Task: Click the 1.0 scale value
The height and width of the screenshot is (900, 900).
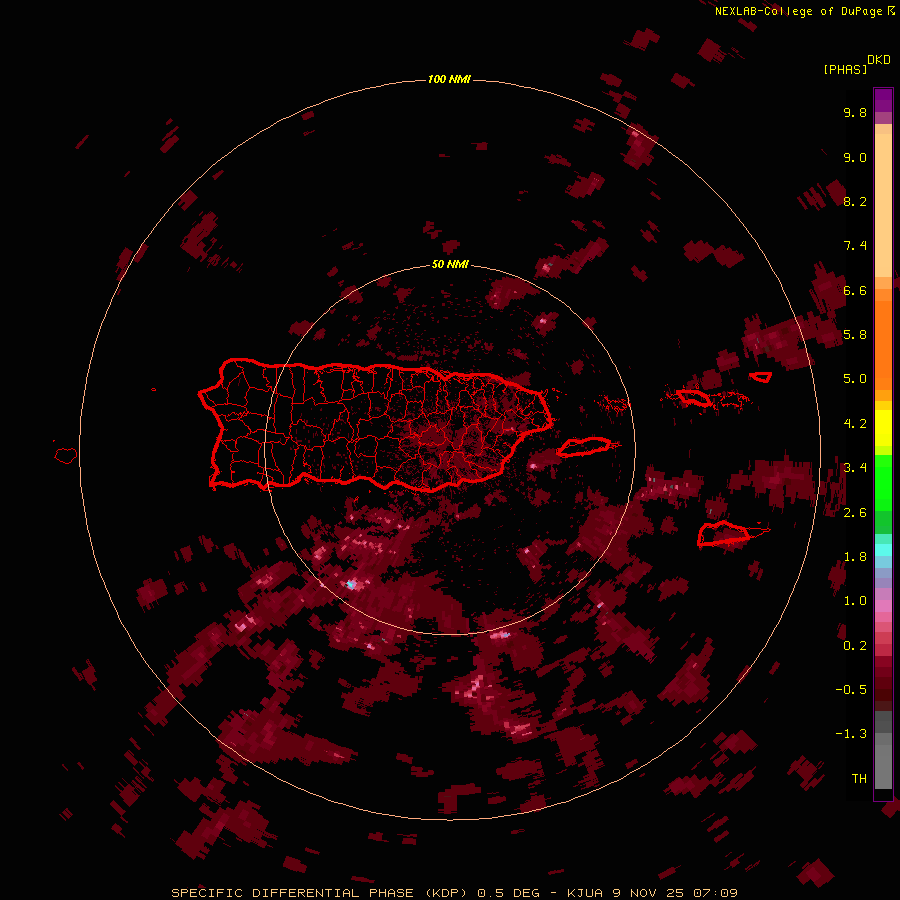Action: (x=855, y=601)
